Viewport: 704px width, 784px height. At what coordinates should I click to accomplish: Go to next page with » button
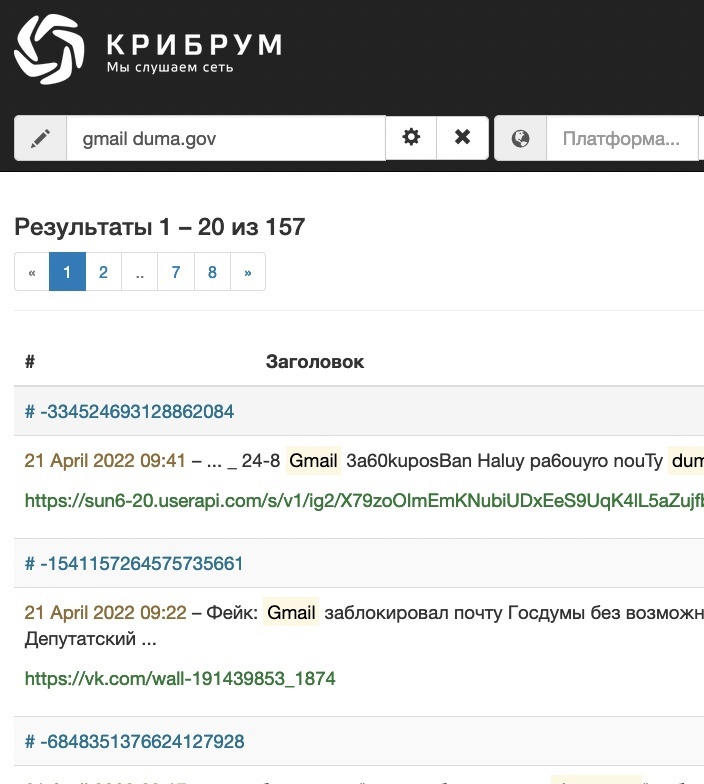point(248,272)
